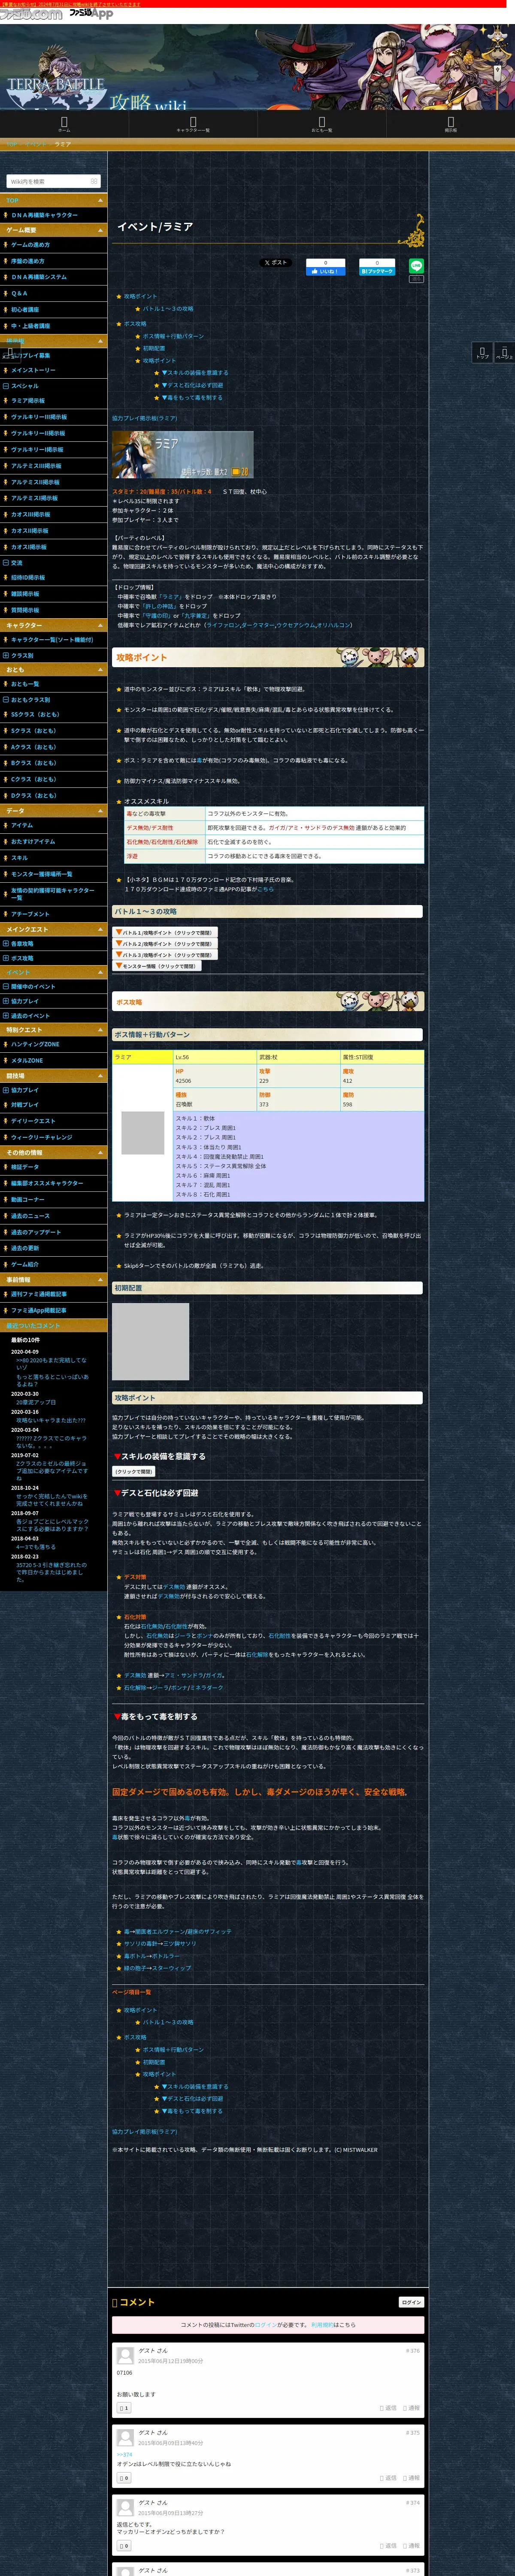Click the Wiki search magnifier icon

(94, 181)
